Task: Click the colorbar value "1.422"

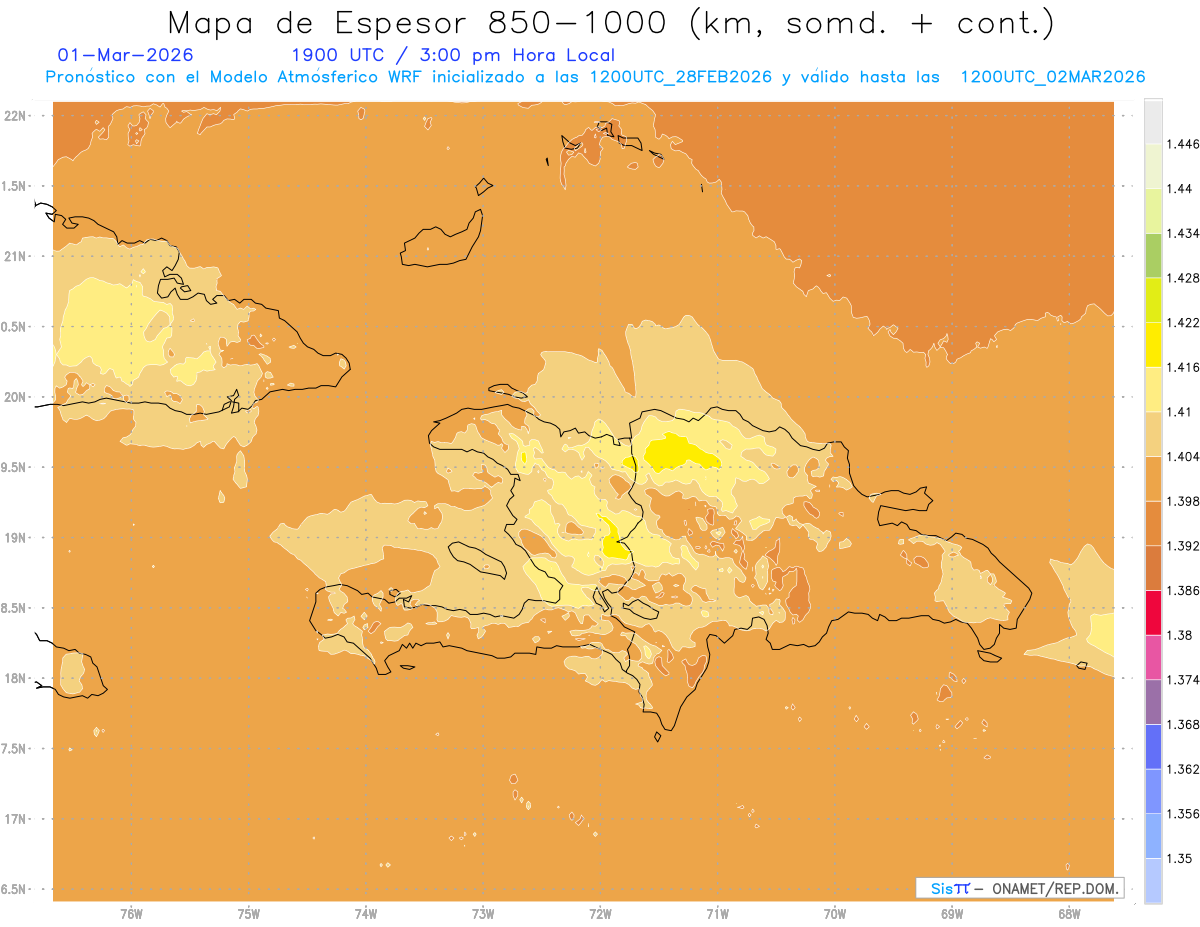Action: pyautogui.click(x=1183, y=322)
